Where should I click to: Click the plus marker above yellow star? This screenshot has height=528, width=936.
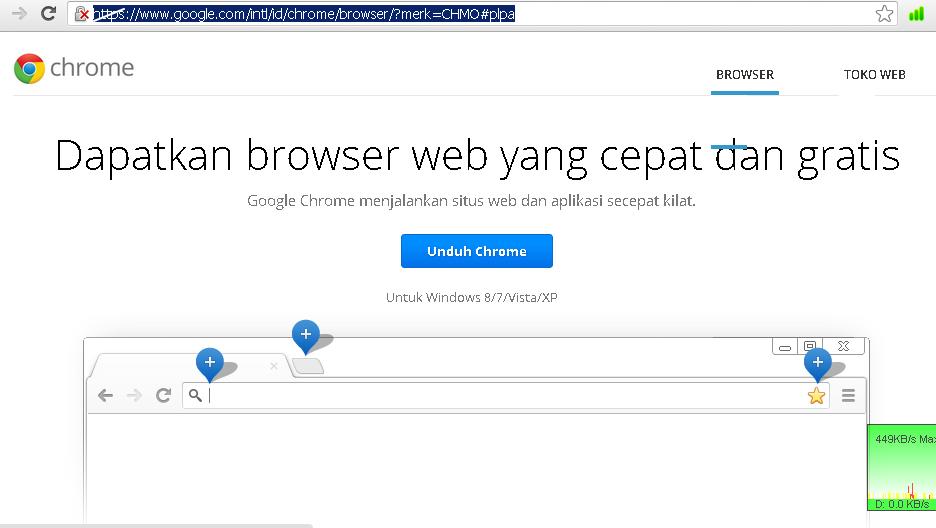click(x=817, y=364)
